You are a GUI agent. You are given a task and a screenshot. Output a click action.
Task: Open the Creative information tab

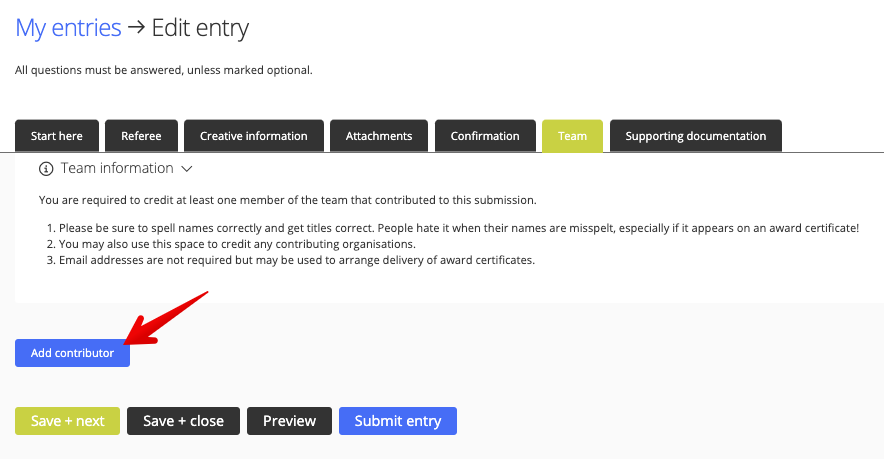[254, 136]
